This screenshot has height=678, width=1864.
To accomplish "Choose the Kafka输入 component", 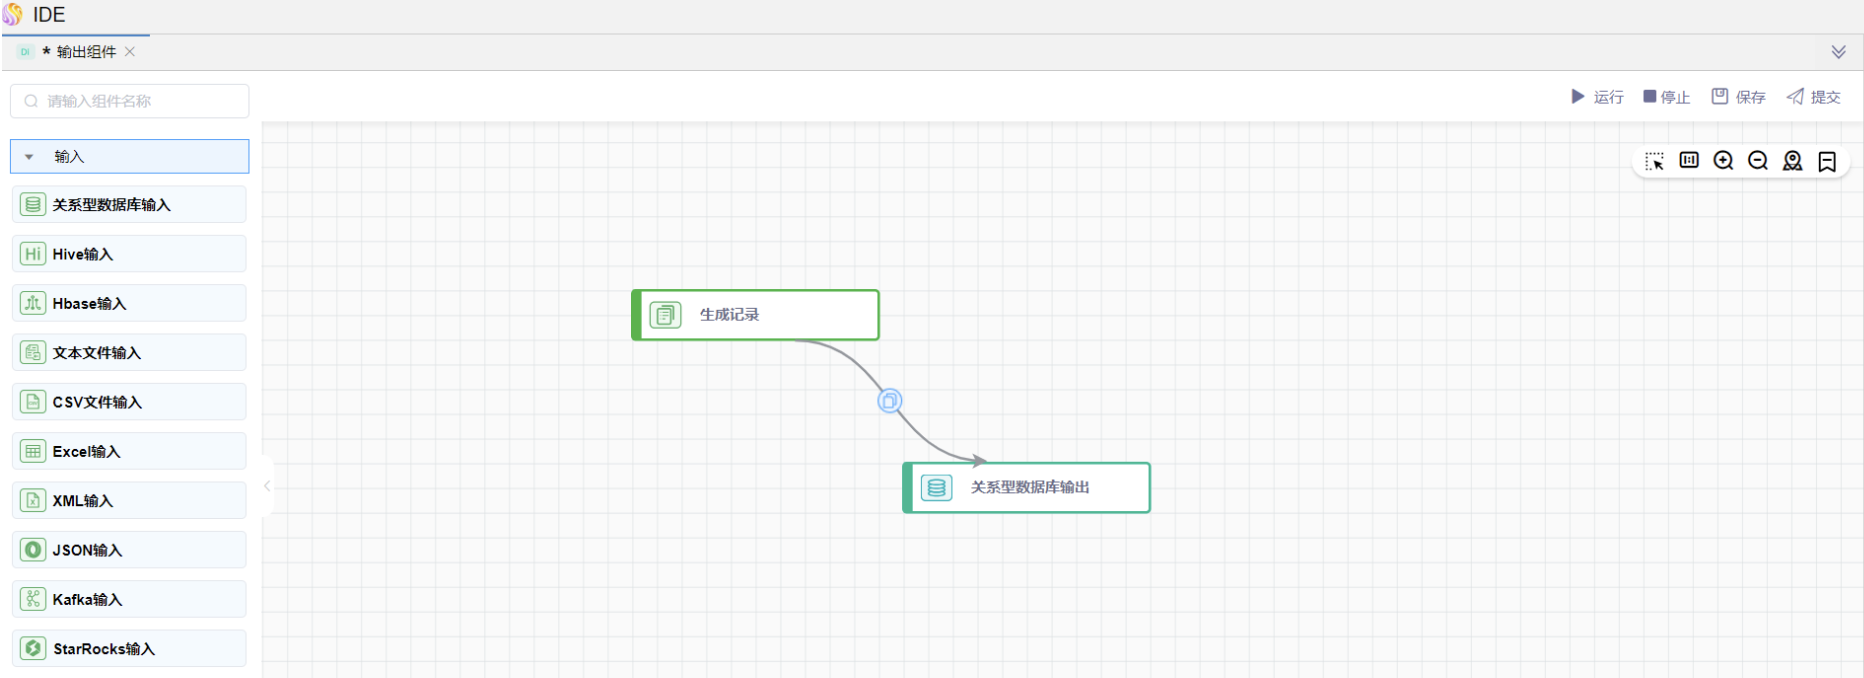I will click(x=129, y=599).
